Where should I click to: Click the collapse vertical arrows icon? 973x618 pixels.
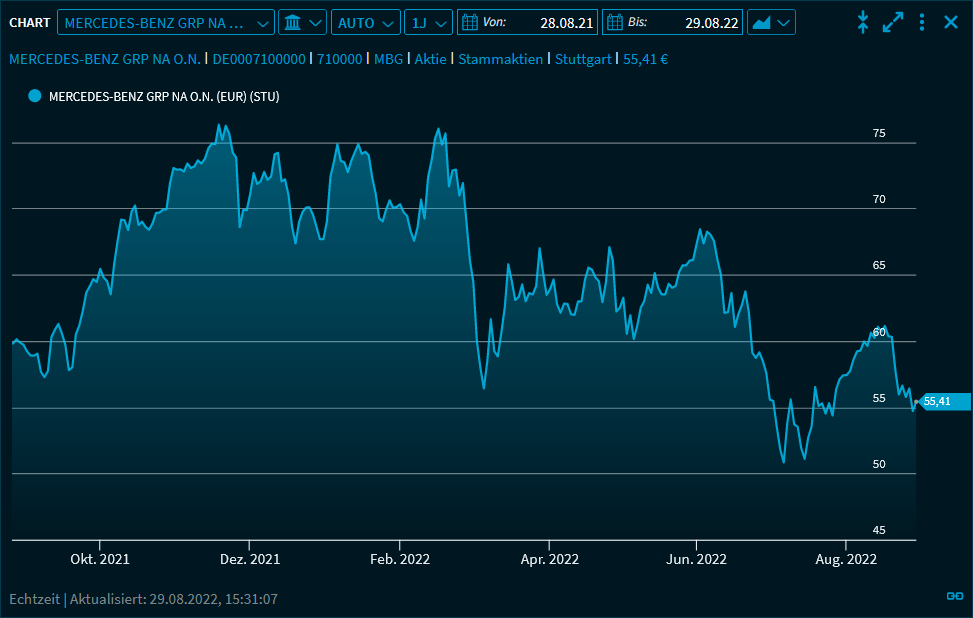point(863,22)
